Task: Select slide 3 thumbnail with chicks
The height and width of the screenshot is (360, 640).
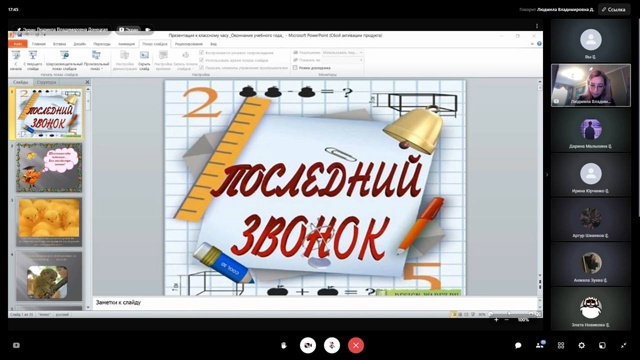Action: (49, 222)
